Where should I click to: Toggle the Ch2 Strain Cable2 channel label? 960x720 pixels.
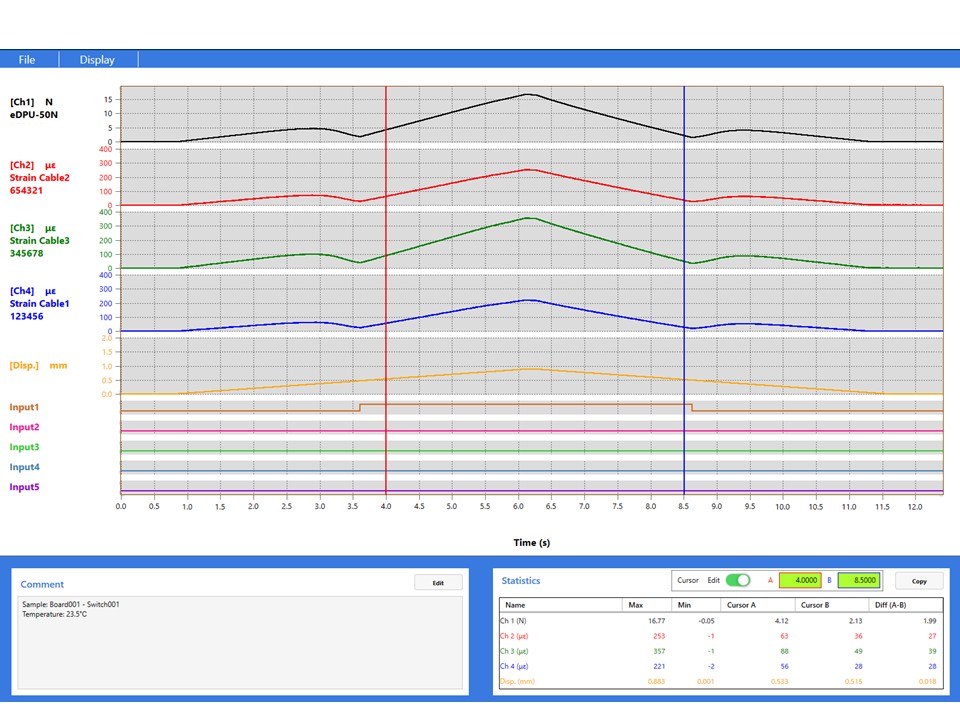coord(40,178)
